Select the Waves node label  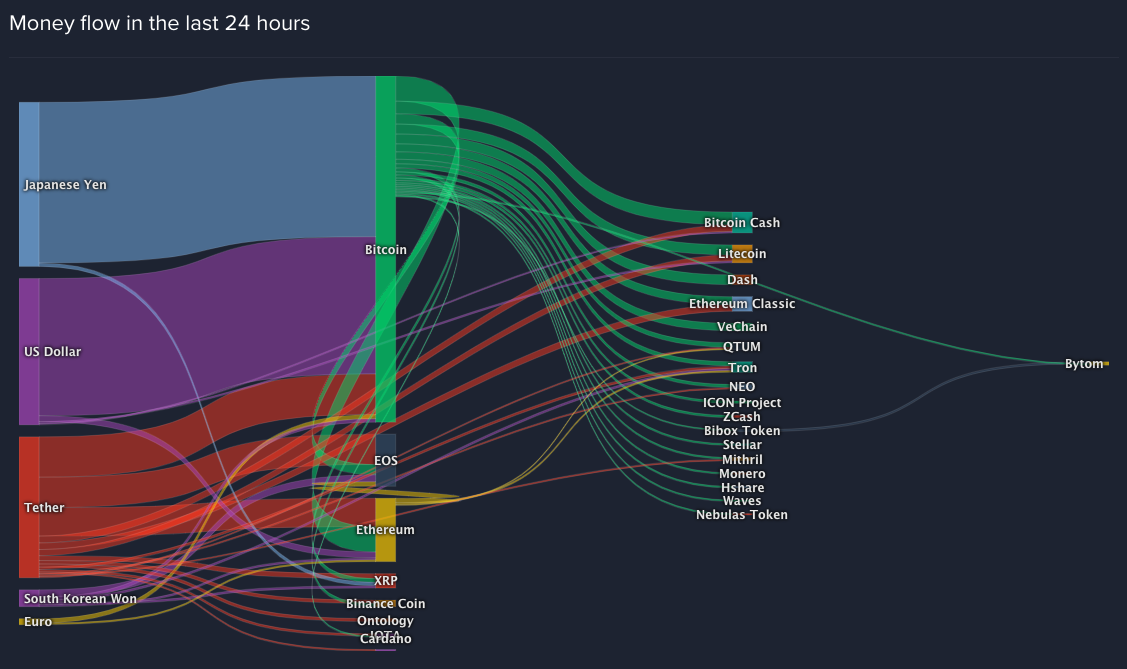coord(742,501)
